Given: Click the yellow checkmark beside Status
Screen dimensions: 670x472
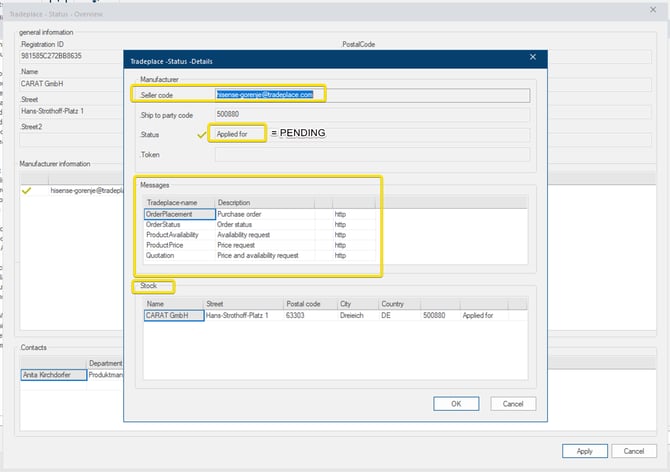Looking at the screenshot, I should pos(201,134).
